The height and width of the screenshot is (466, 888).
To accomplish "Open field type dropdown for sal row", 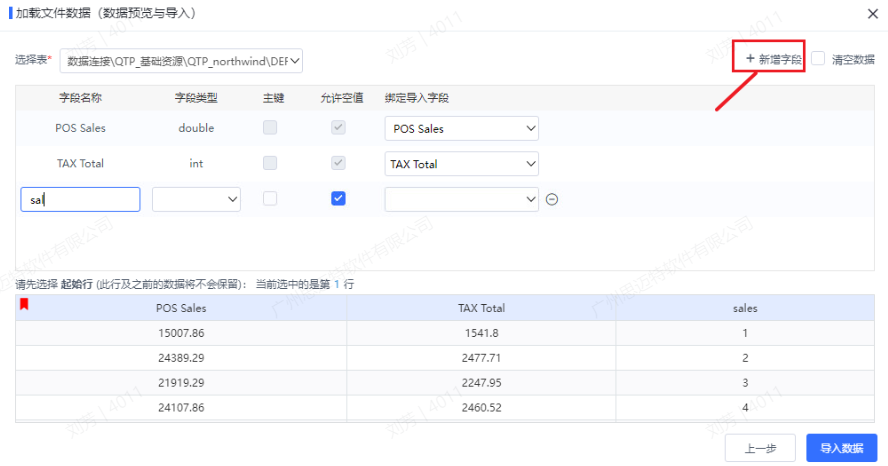I will pyautogui.click(x=197, y=199).
